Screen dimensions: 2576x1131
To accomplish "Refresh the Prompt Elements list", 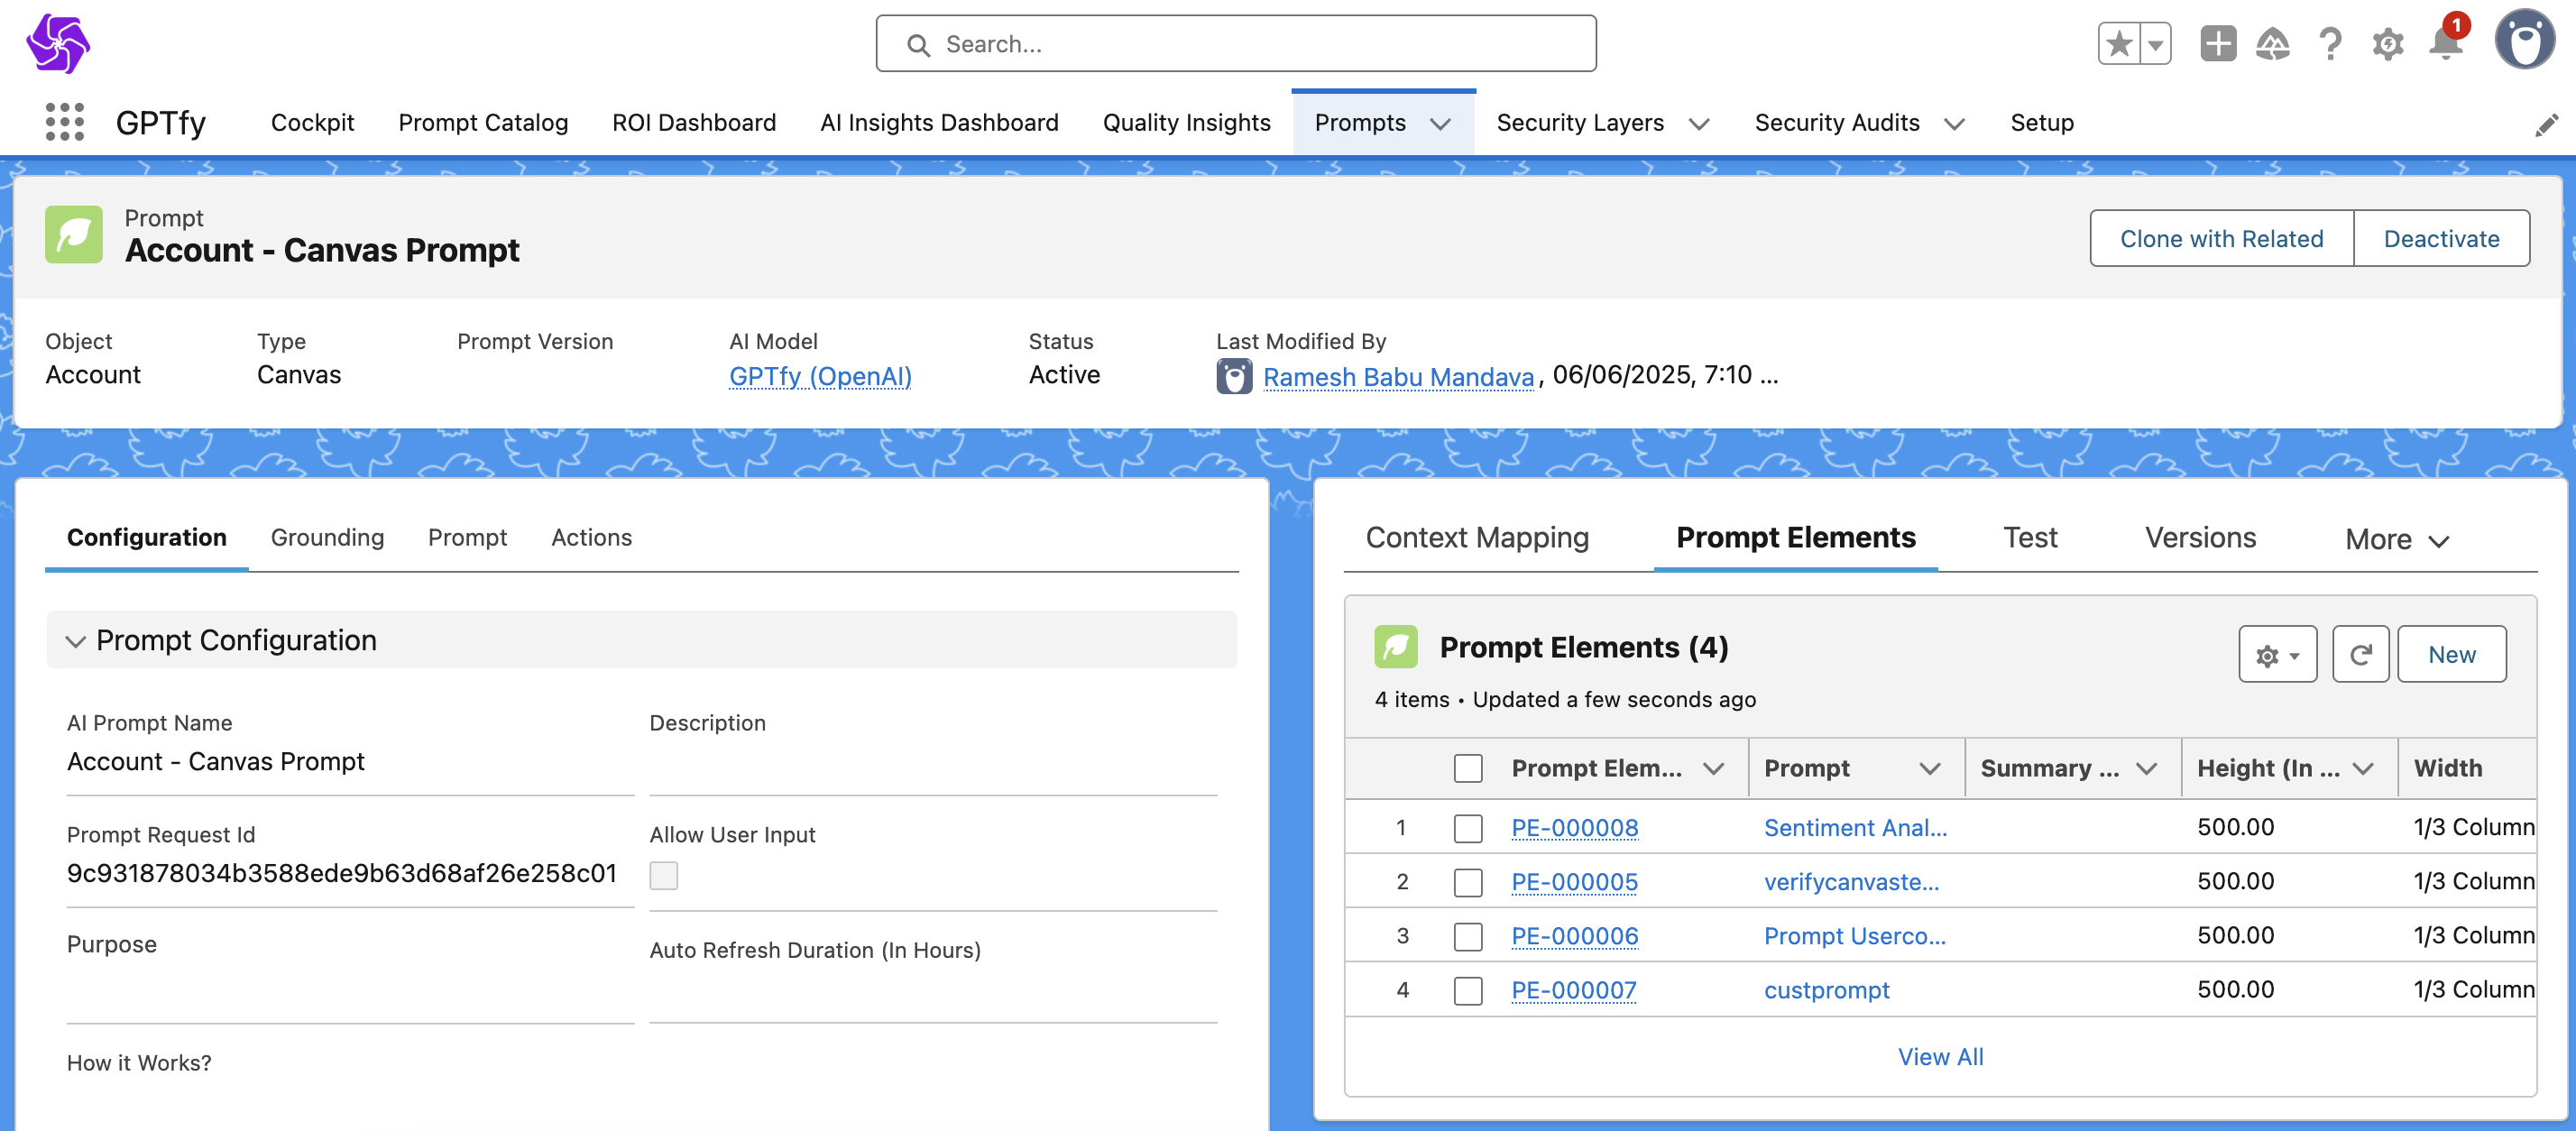I will [x=2360, y=655].
